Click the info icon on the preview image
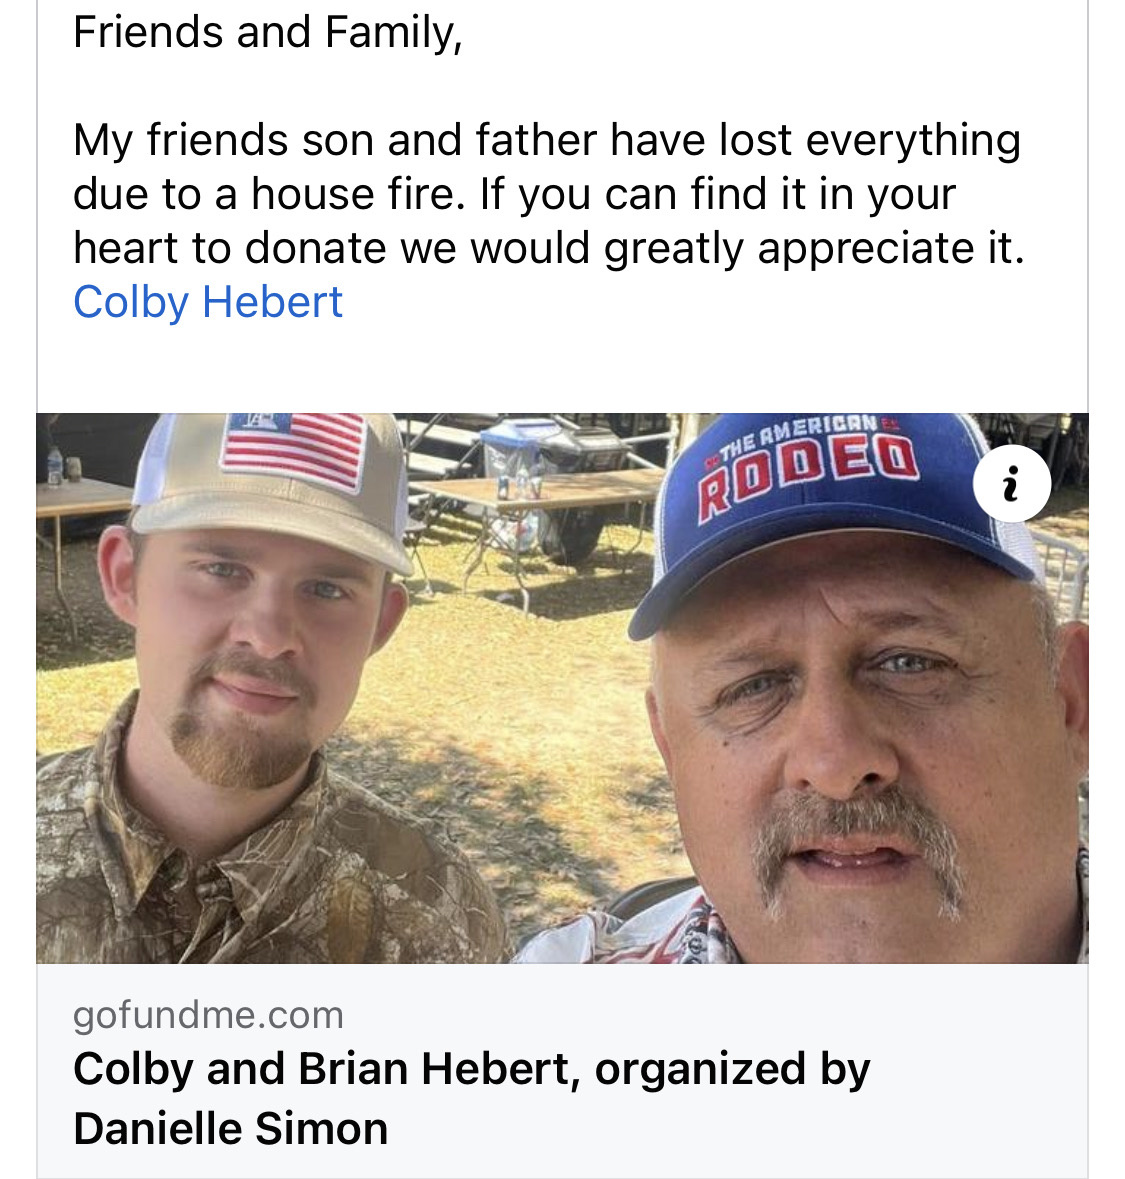 click(1011, 483)
